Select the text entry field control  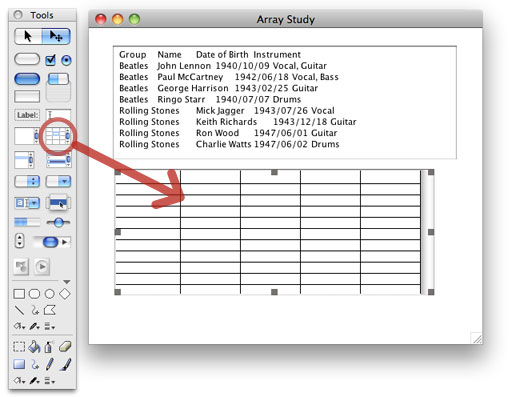coord(58,114)
